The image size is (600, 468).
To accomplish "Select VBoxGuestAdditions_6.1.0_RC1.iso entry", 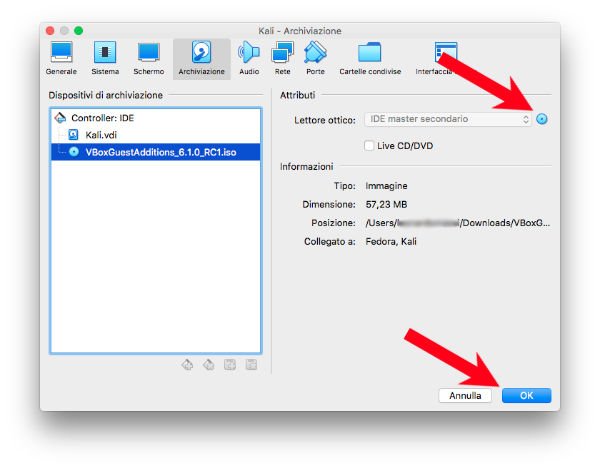I will coord(156,152).
